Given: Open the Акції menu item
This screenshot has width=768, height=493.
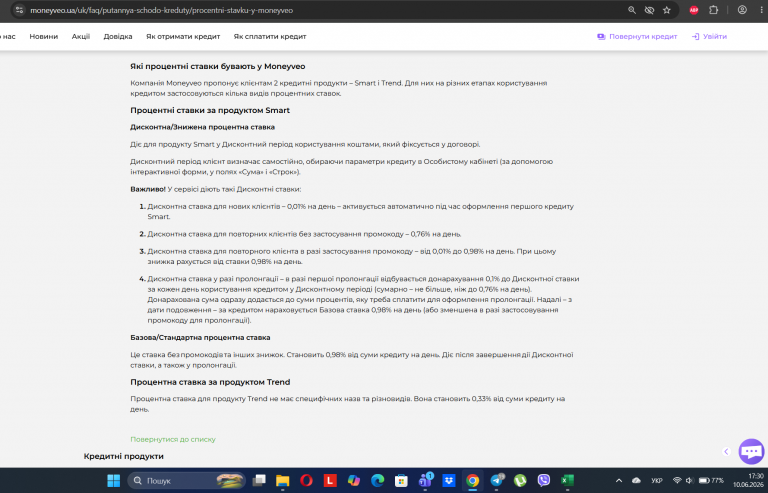Looking at the screenshot, I should 81,36.
